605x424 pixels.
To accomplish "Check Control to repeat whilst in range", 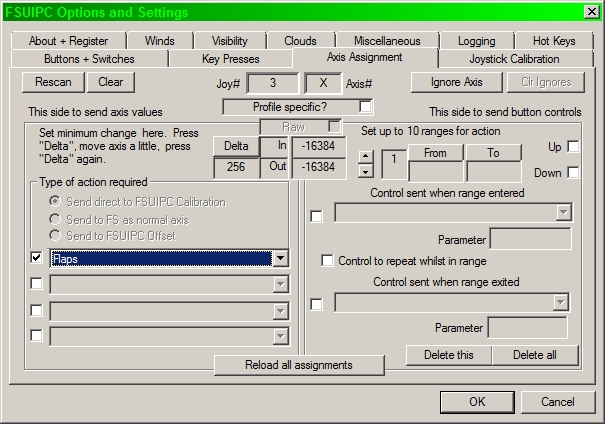I will pos(327,260).
